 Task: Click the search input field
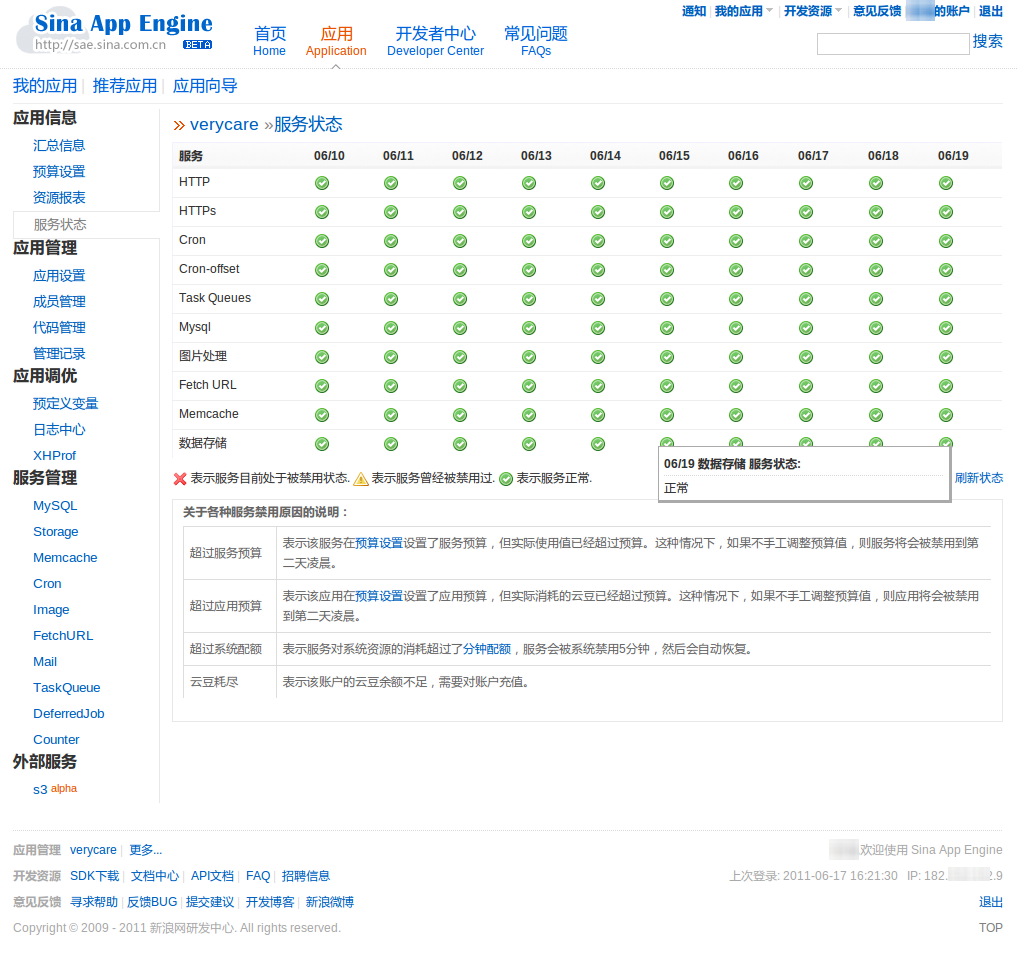pyautogui.click(x=892, y=44)
